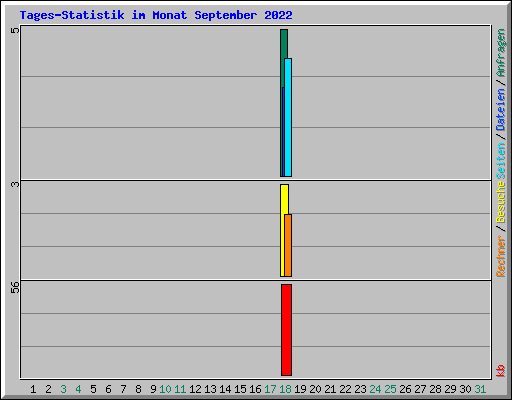This screenshot has width=512, height=400.
Task: Click day label '29' on the x-axis
Action: (450, 389)
